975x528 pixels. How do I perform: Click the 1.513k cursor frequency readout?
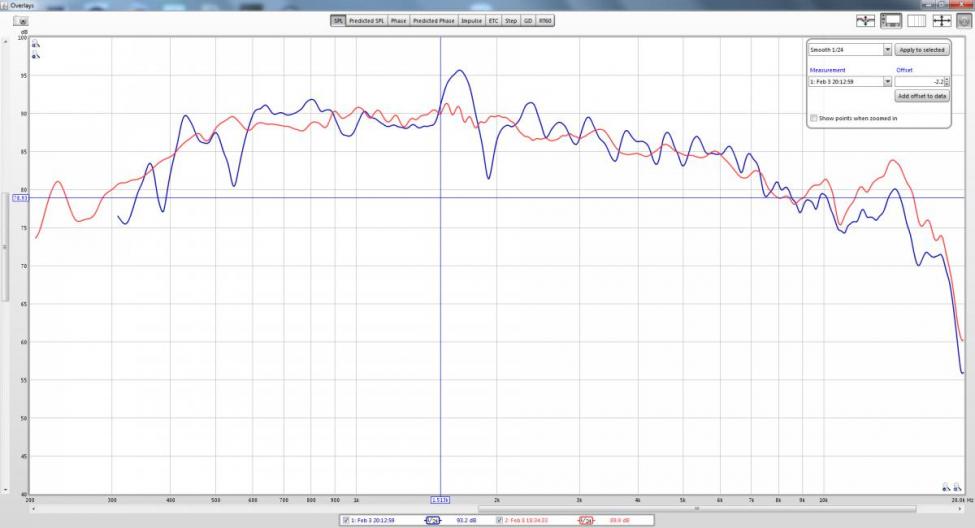[440, 500]
